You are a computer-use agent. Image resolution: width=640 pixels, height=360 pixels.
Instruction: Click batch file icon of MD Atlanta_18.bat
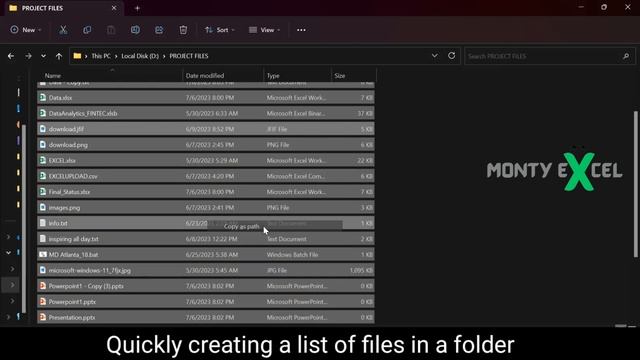coord(42,254)
